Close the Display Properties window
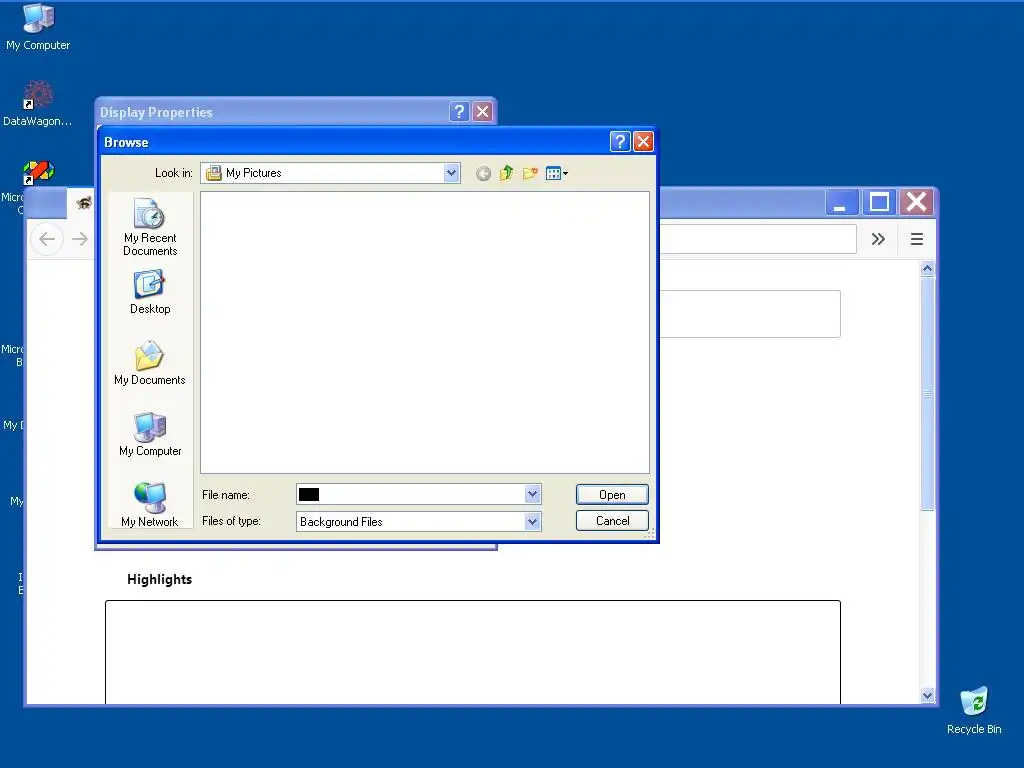1024x768 pixels. 483,112
